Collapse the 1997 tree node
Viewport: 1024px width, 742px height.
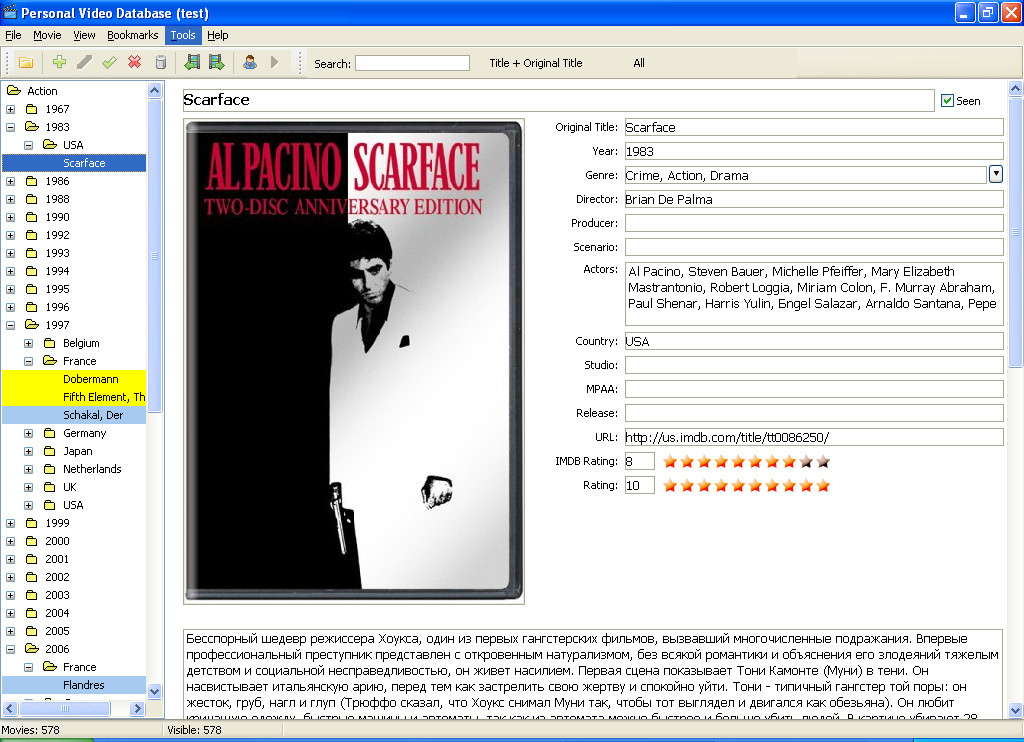point(10,325)
